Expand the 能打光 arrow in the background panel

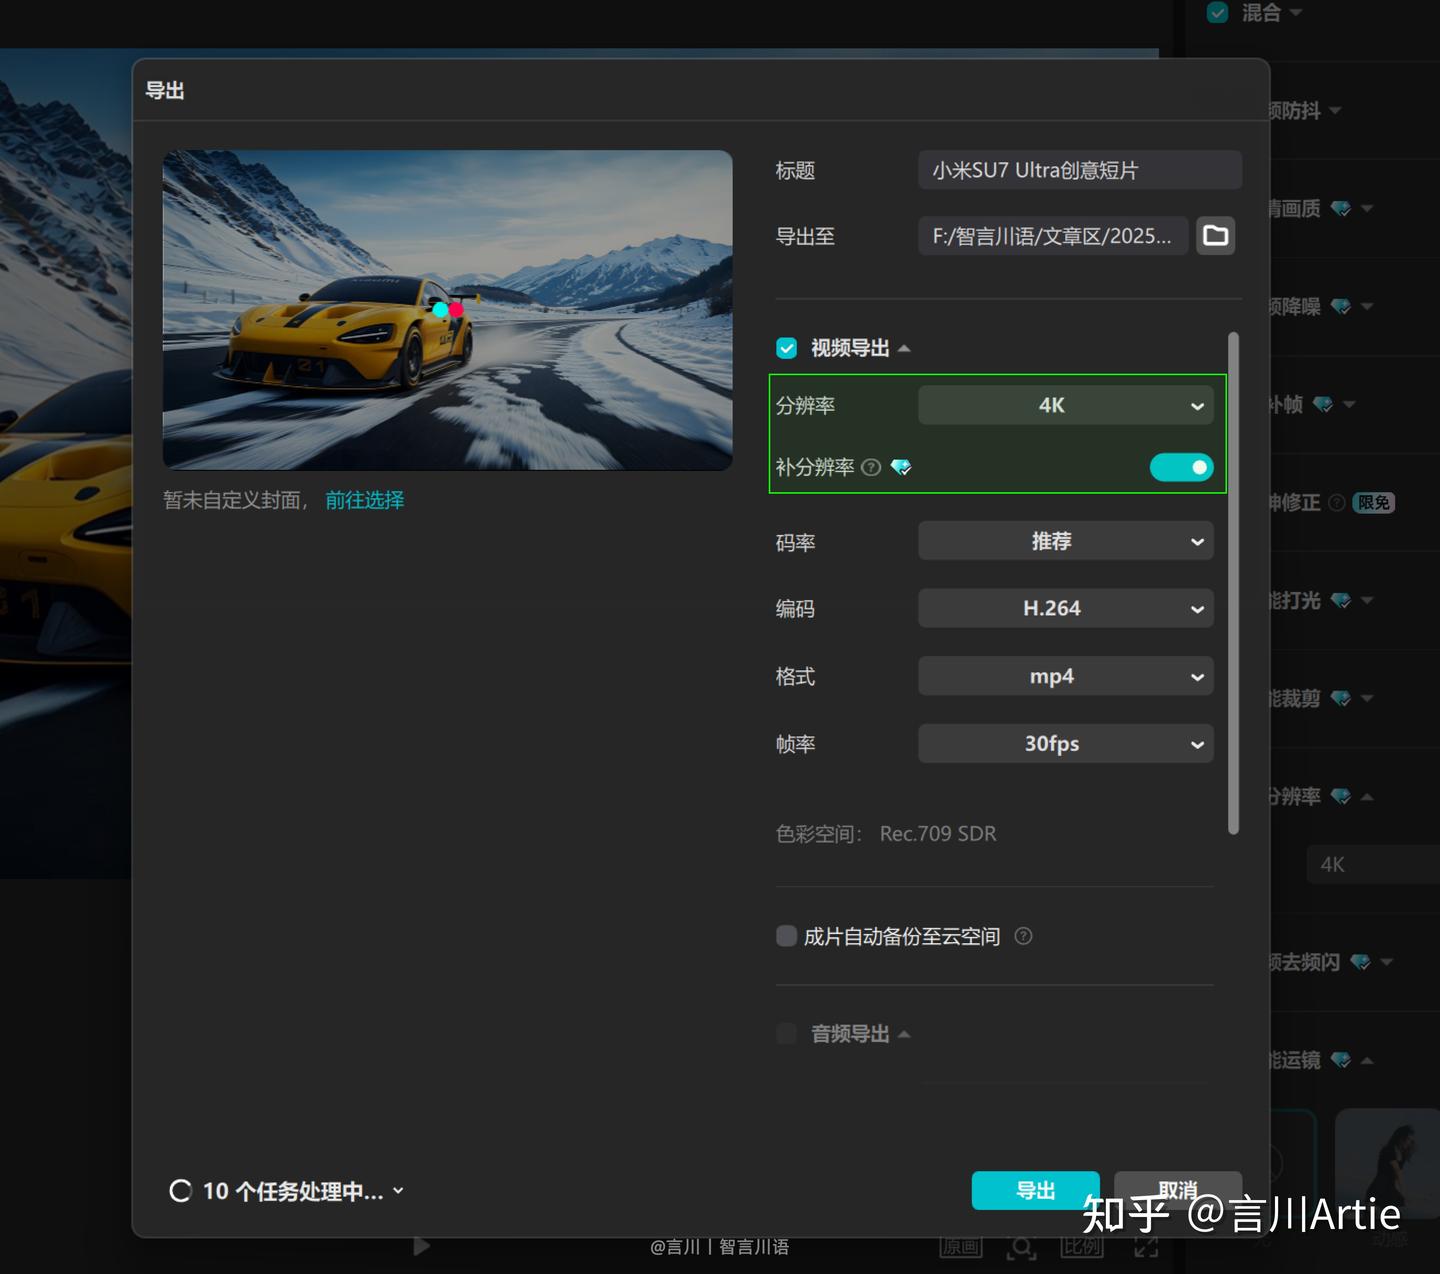1367,600
